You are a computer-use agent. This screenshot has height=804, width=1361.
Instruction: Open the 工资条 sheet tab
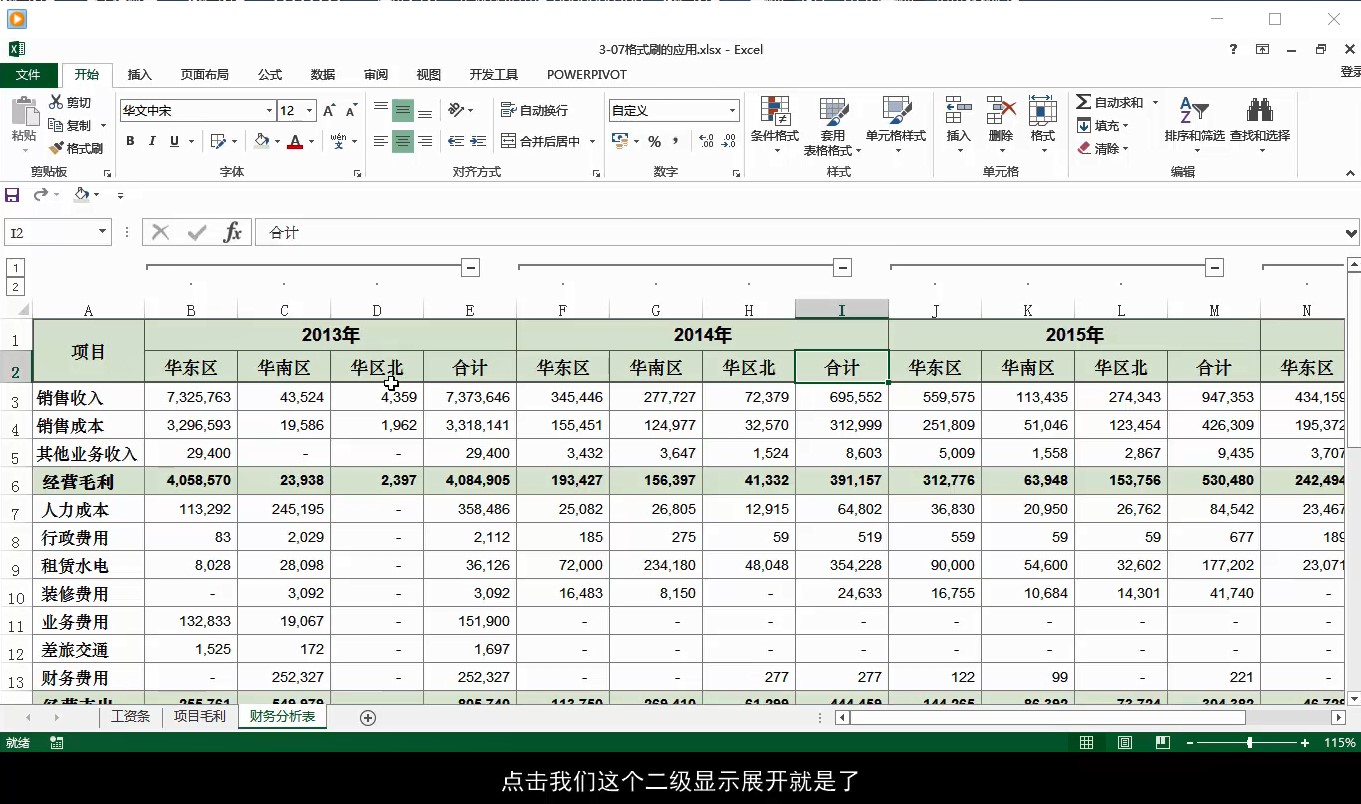[131, 716]
